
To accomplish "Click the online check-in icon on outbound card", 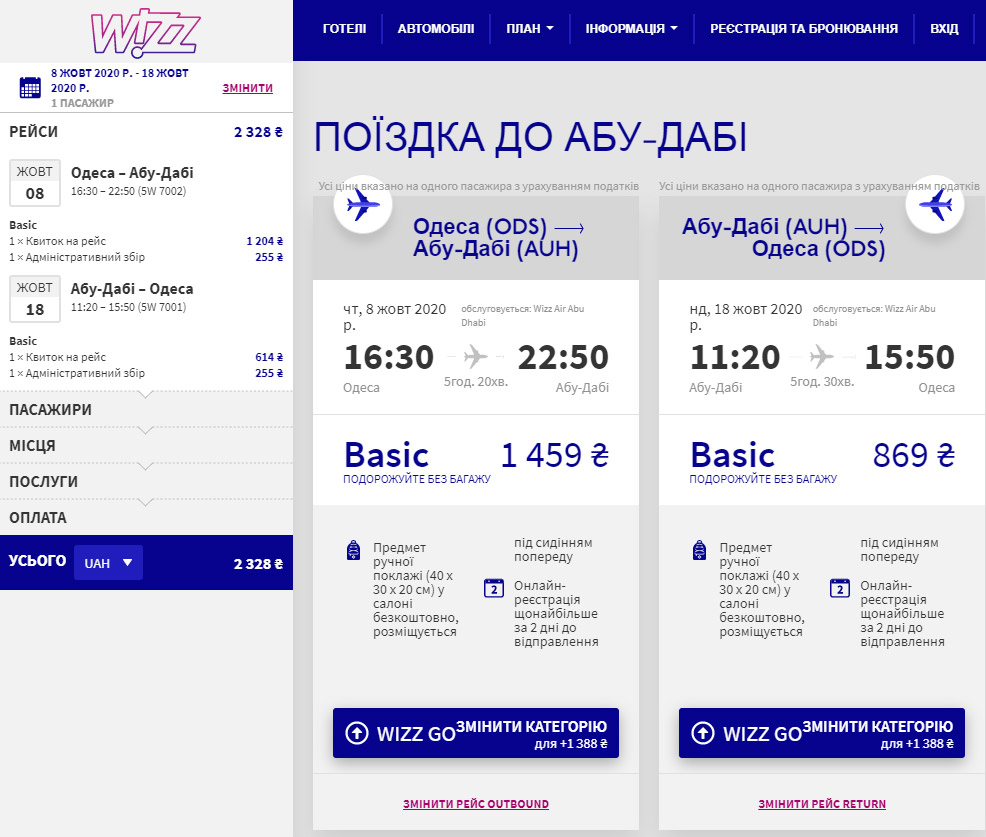I will pyautogui.click(x=492, y=590).
